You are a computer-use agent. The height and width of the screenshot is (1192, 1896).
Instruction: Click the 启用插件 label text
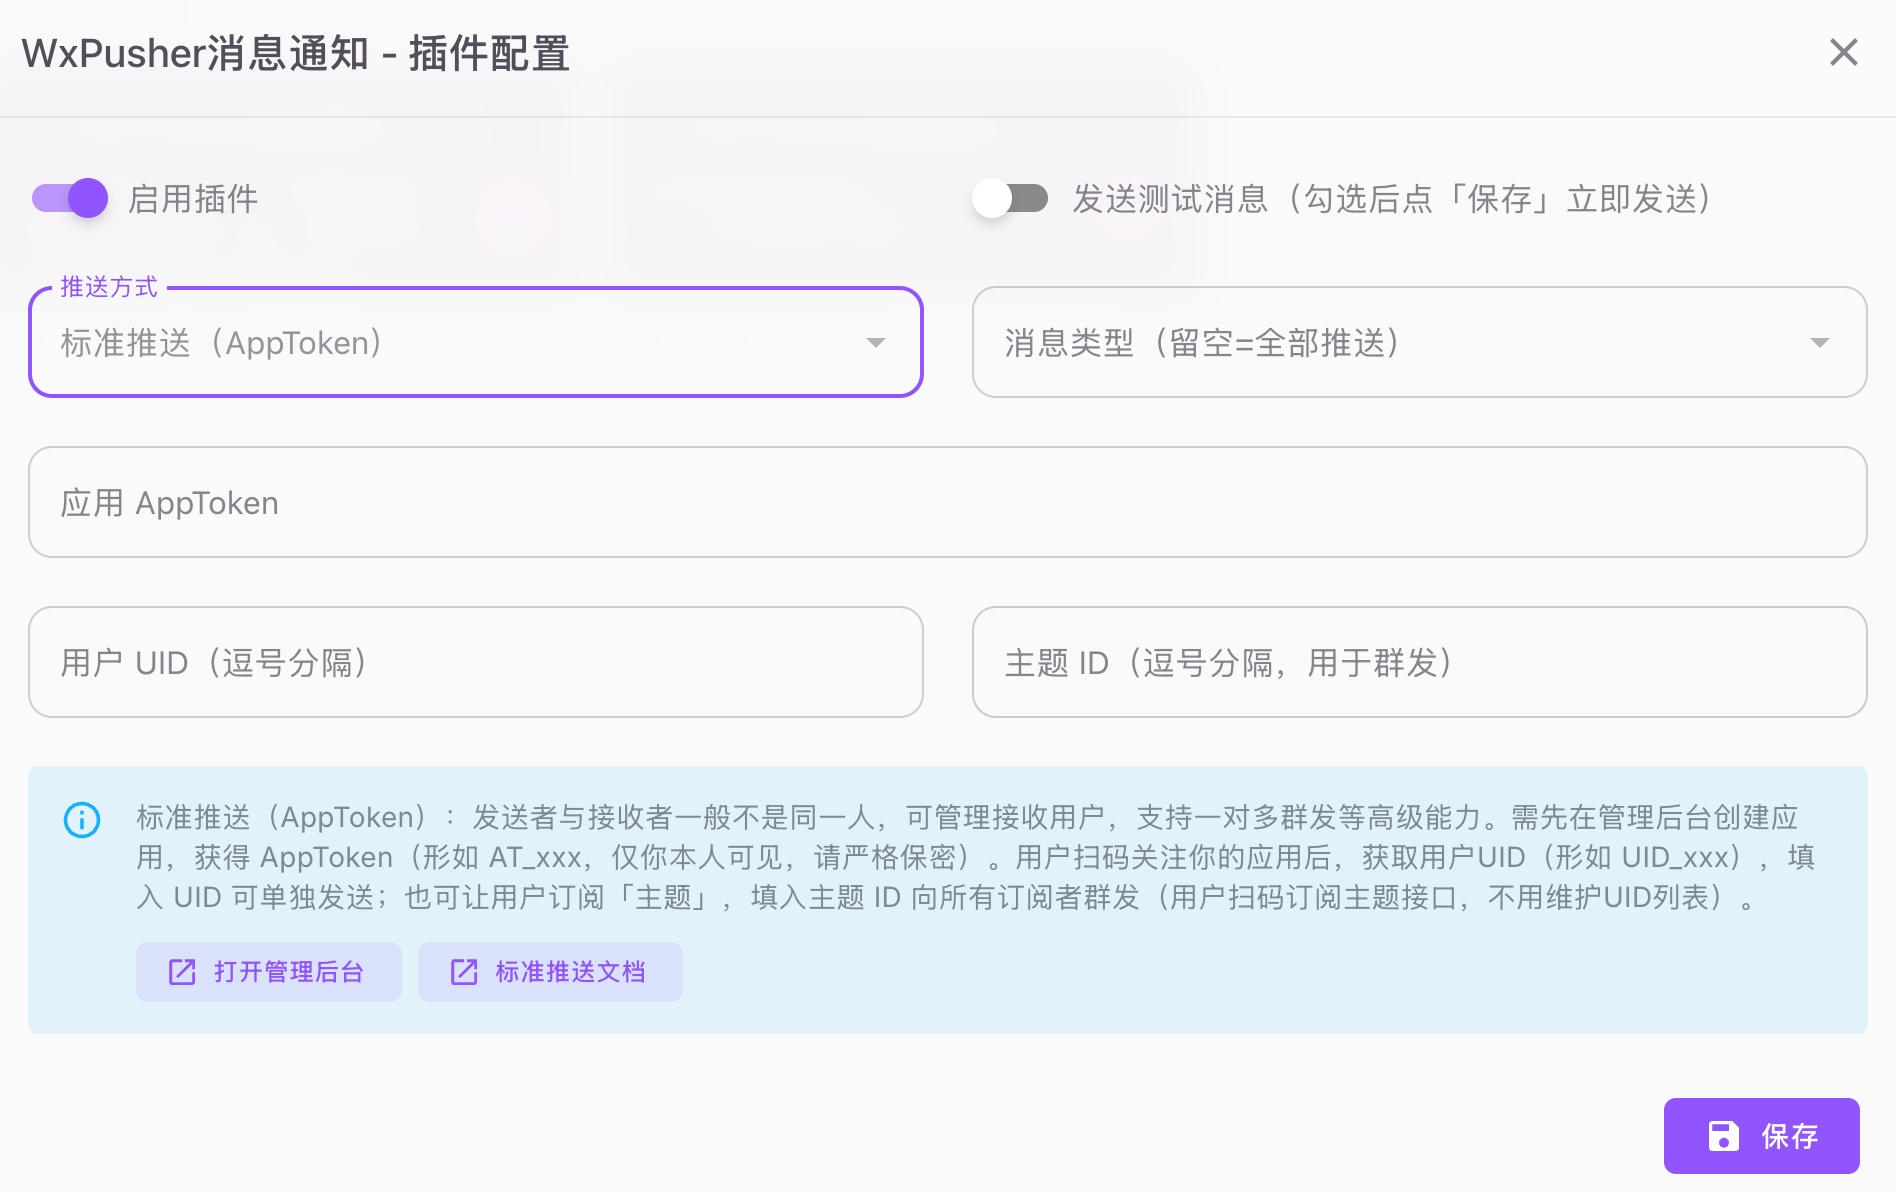pos(193,199)
